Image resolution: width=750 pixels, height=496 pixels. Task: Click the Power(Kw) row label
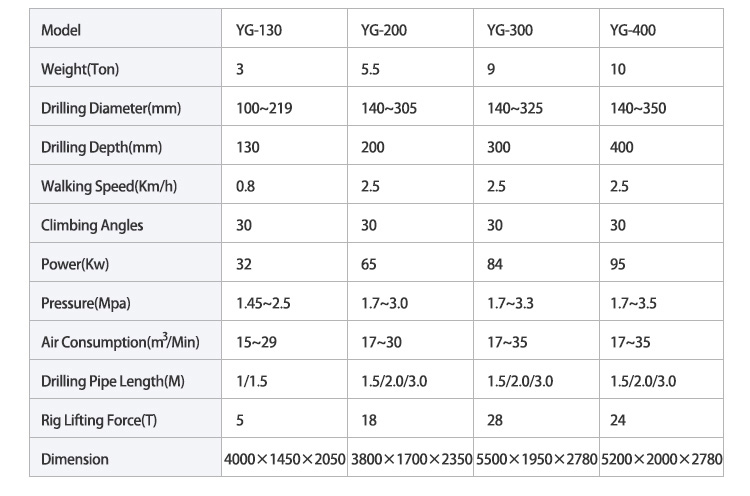(x=74, y=264)
